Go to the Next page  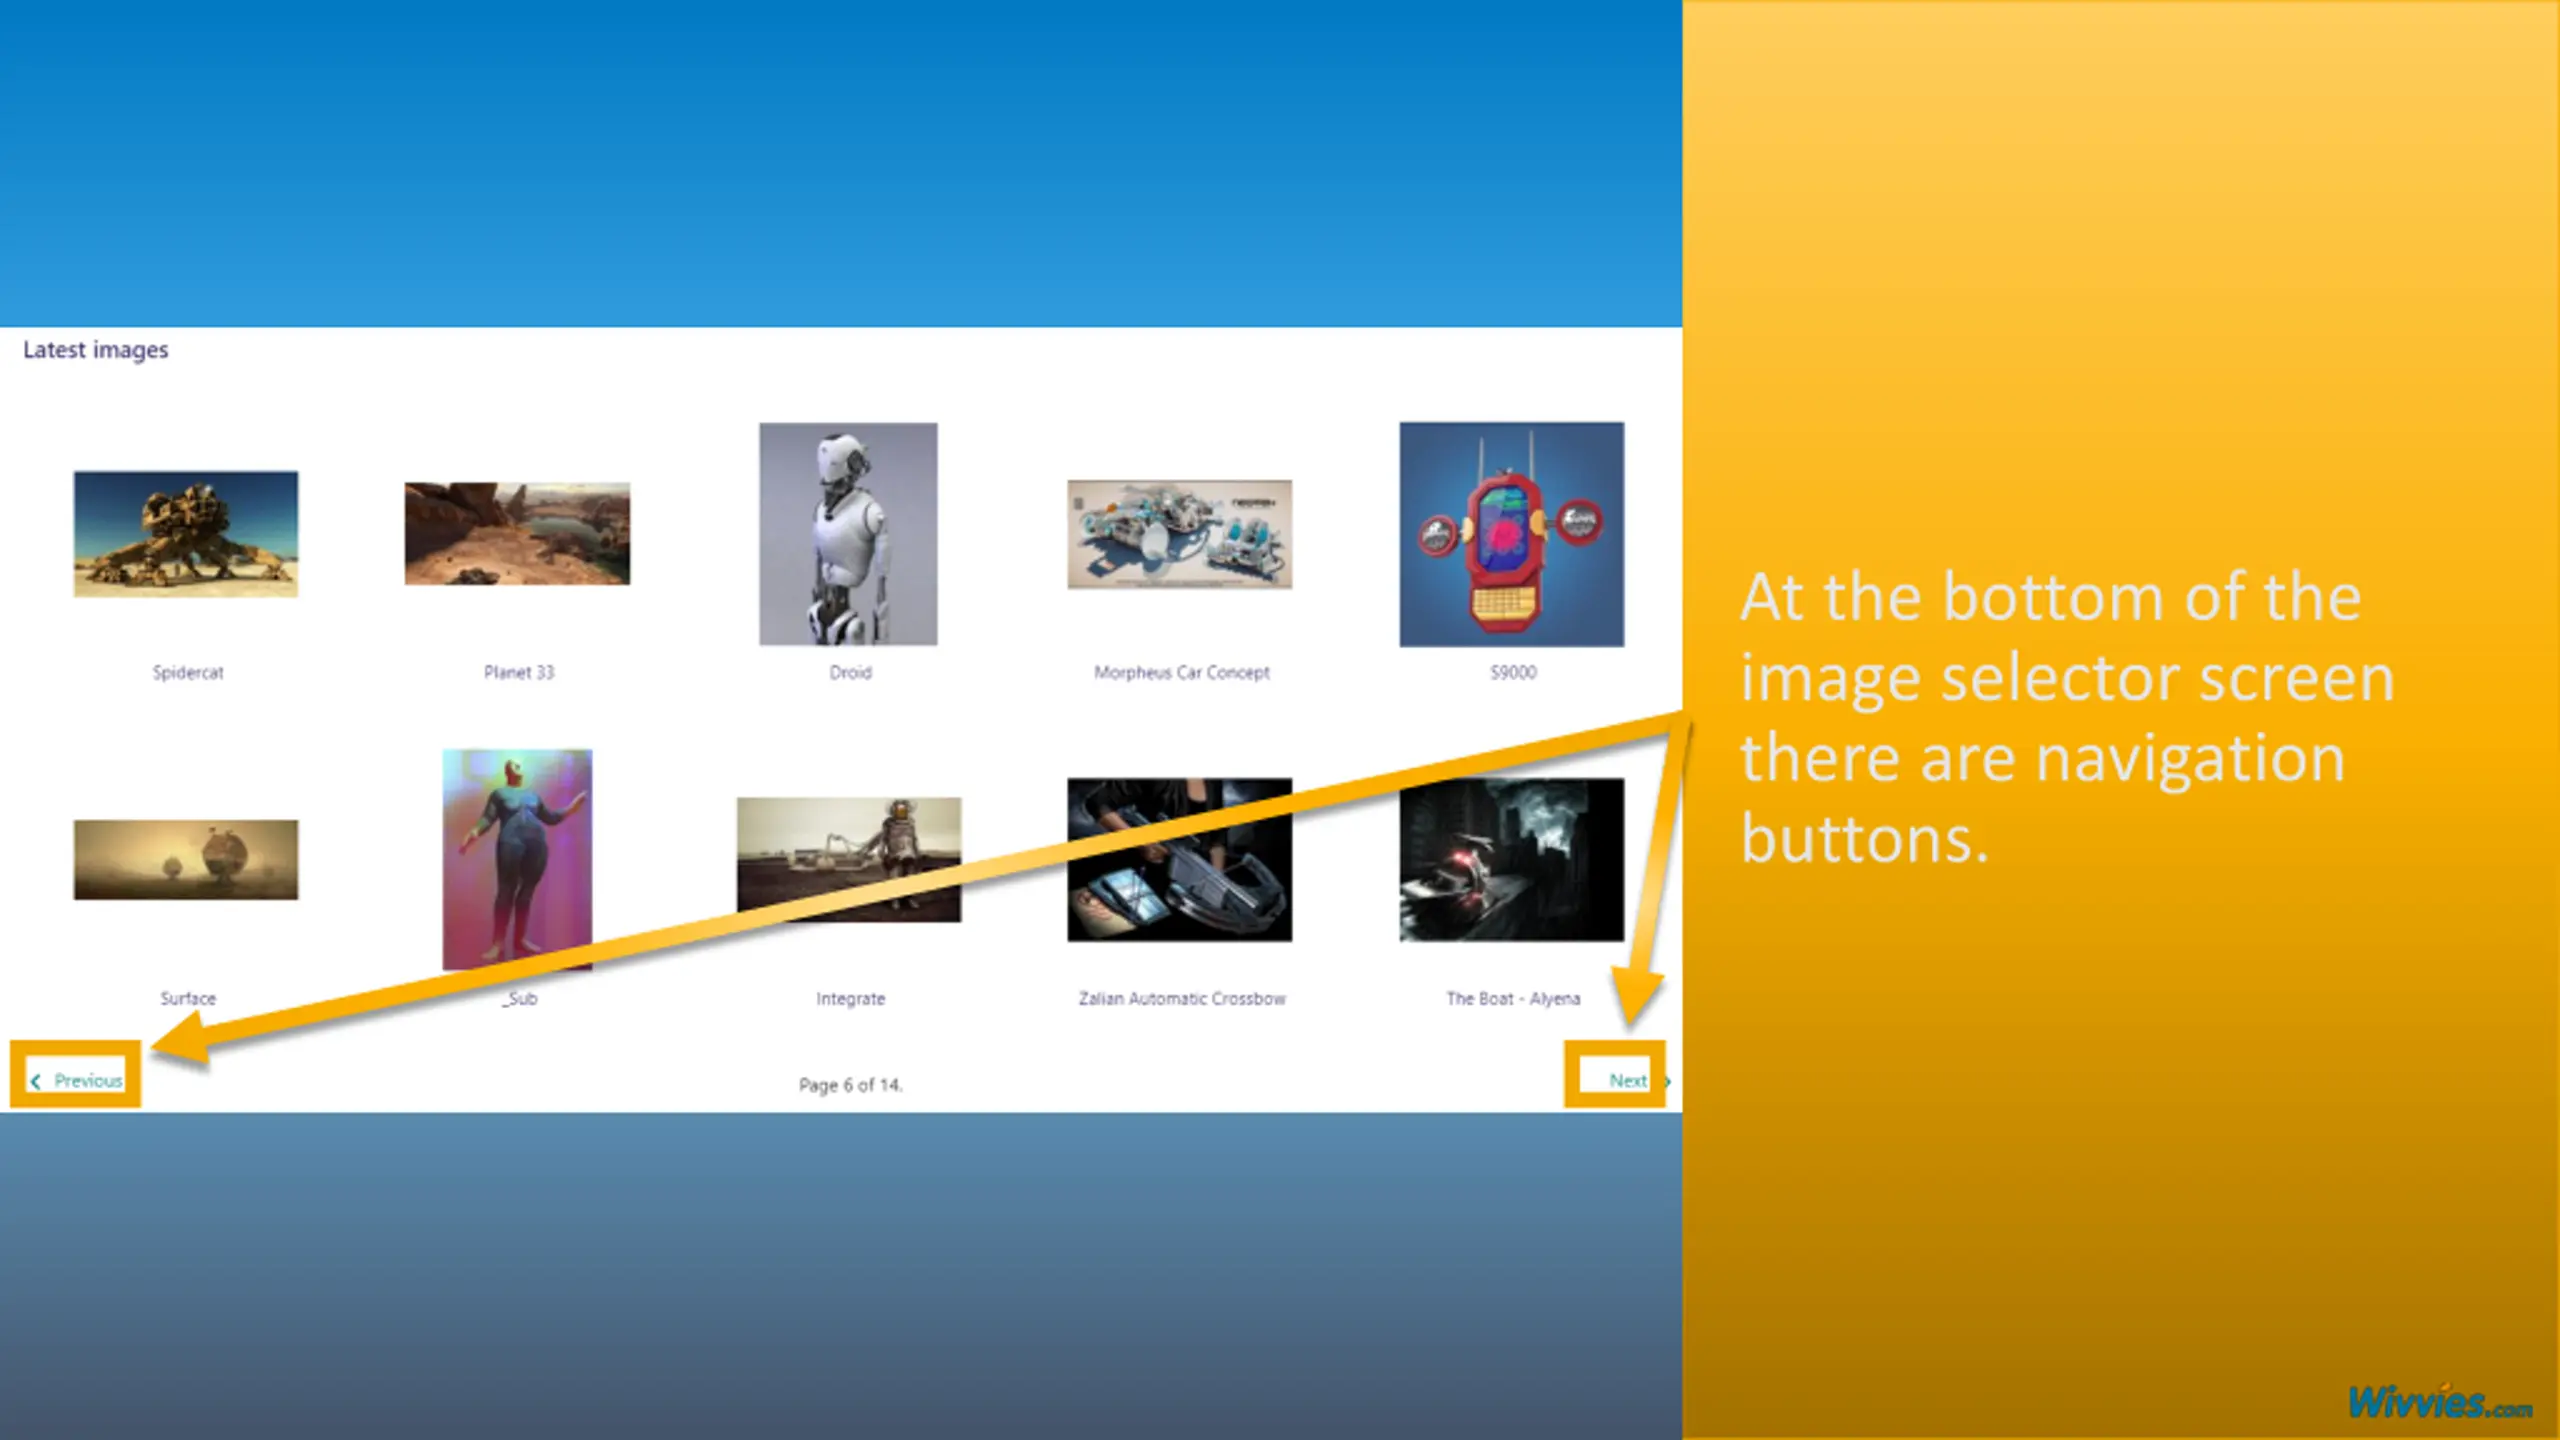(x=1627, y=1080)
